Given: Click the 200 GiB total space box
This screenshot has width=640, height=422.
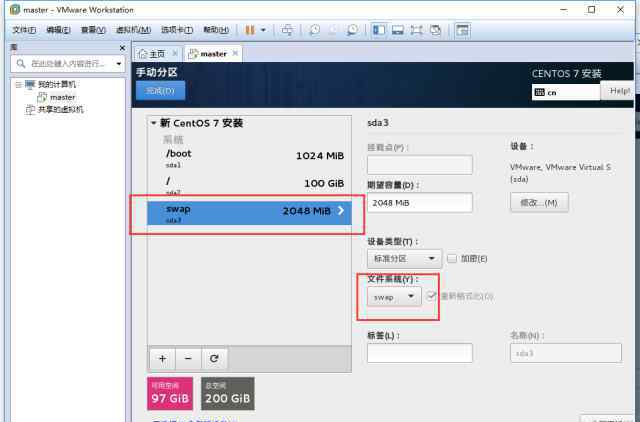Looking at the screenshot, I should pos(227,393).
